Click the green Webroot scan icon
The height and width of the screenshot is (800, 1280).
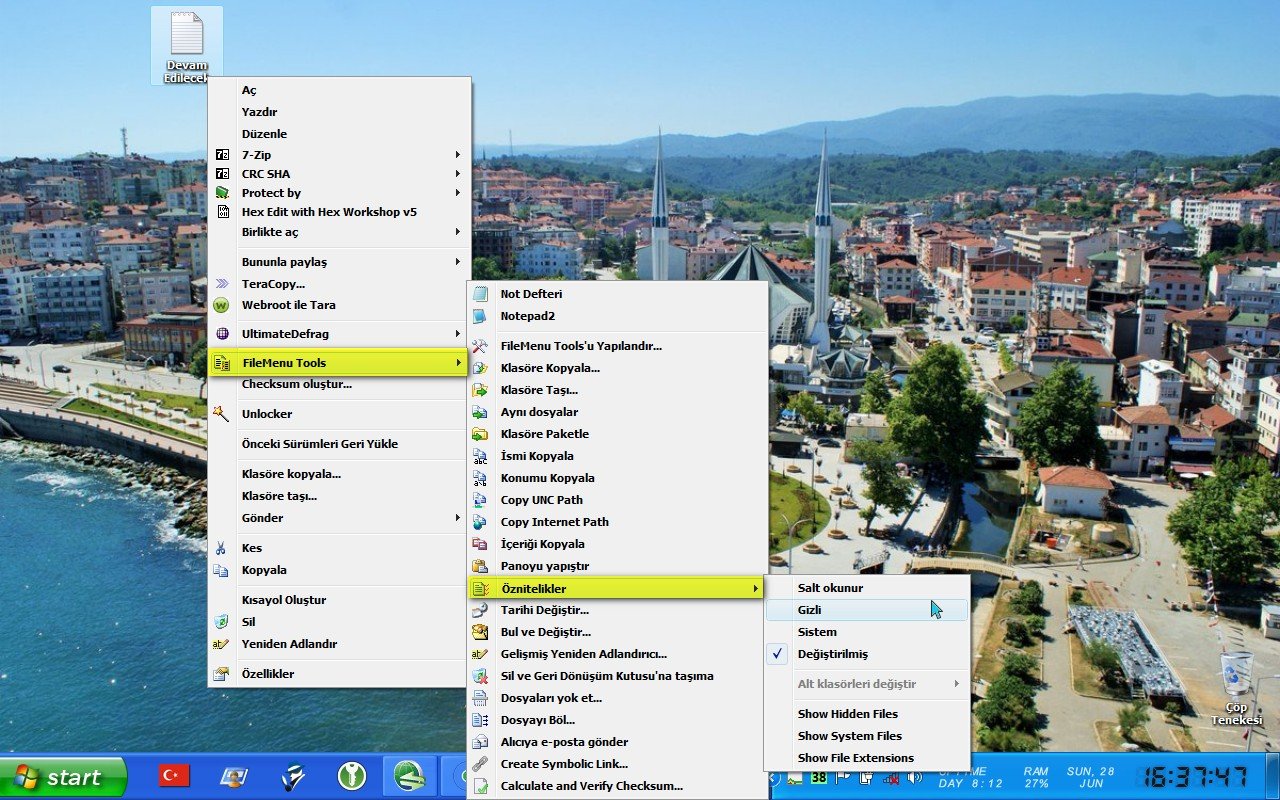point(222,305)
